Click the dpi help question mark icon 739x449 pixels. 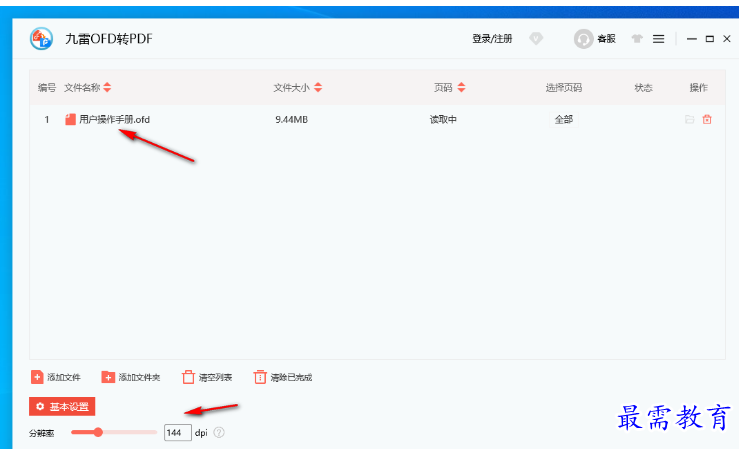click(219, 433)
